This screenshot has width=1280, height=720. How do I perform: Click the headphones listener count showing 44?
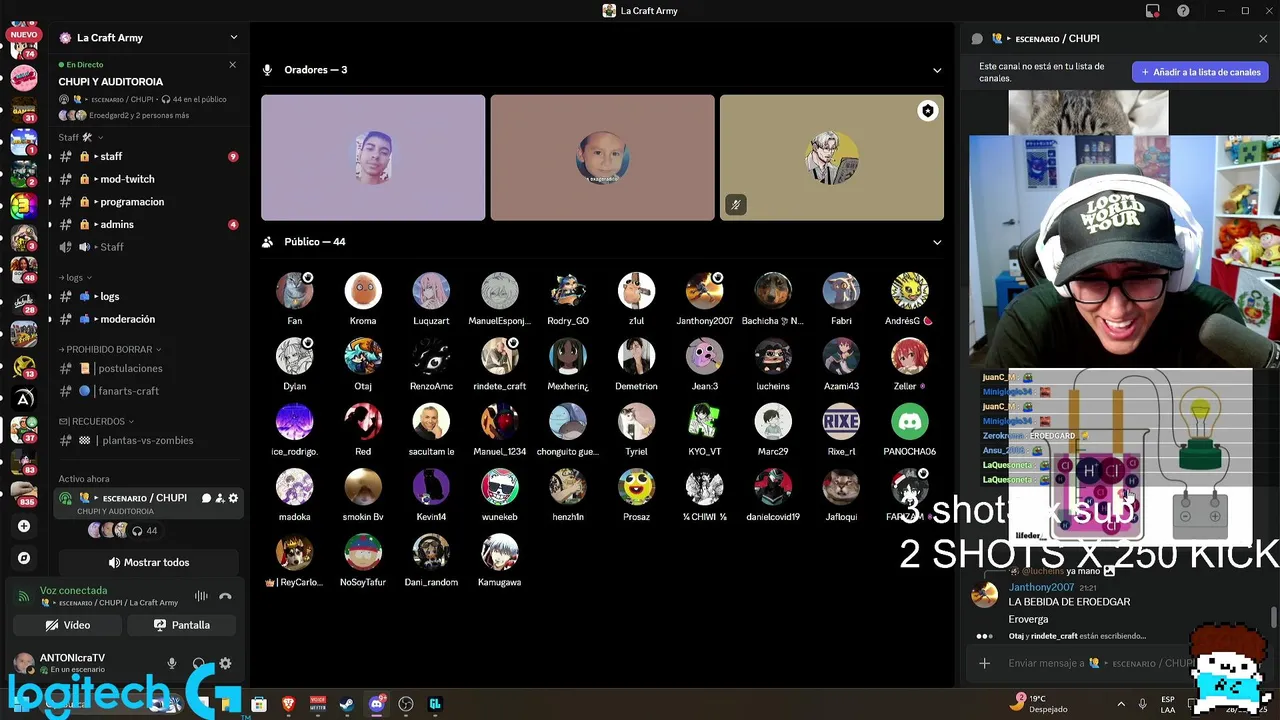[x=145, y=531]
